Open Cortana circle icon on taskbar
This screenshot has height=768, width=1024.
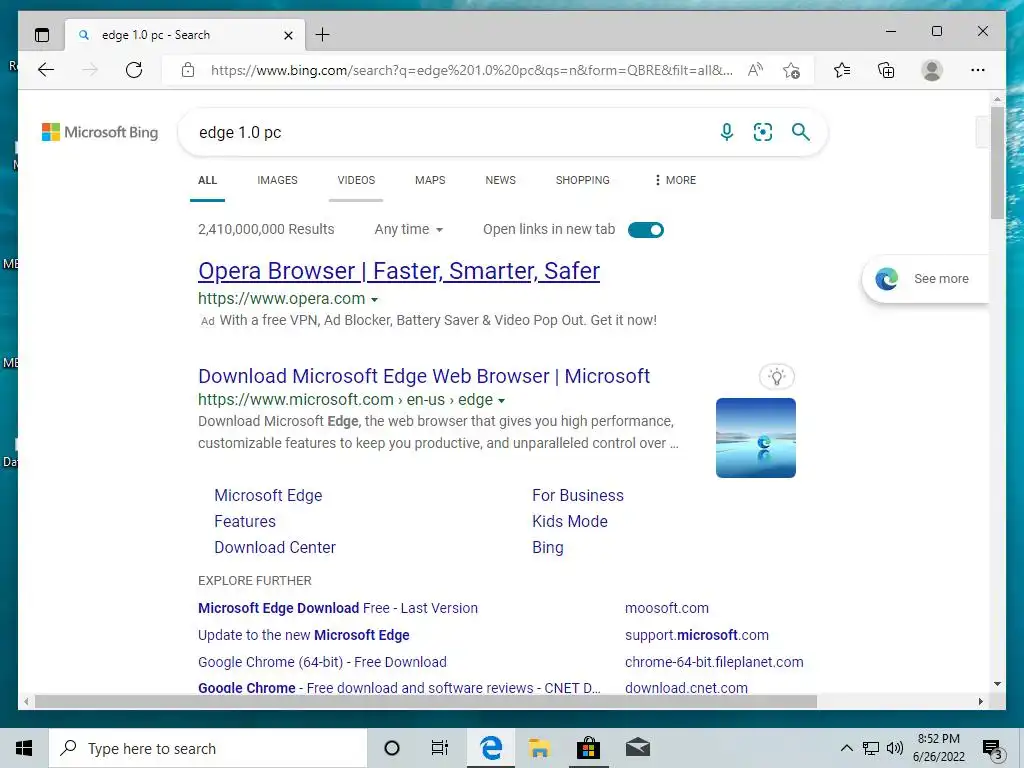coord(392,748)
